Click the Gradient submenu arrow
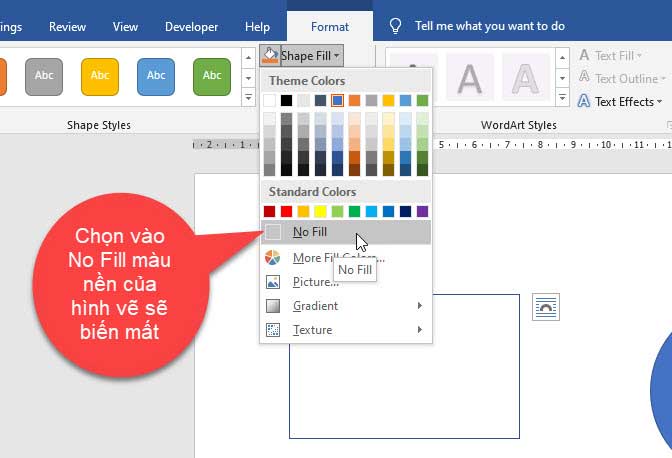 pos(420,305)
